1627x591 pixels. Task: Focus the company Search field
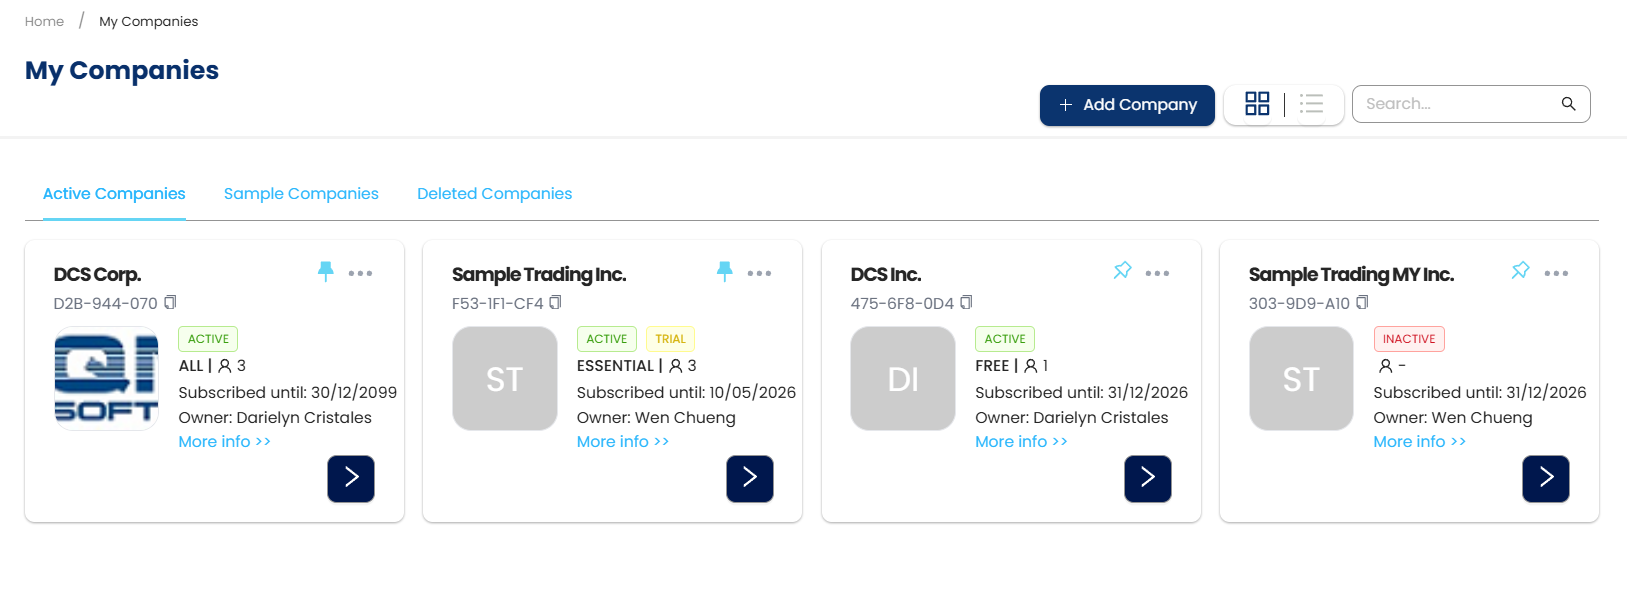tap(1455, 104)
